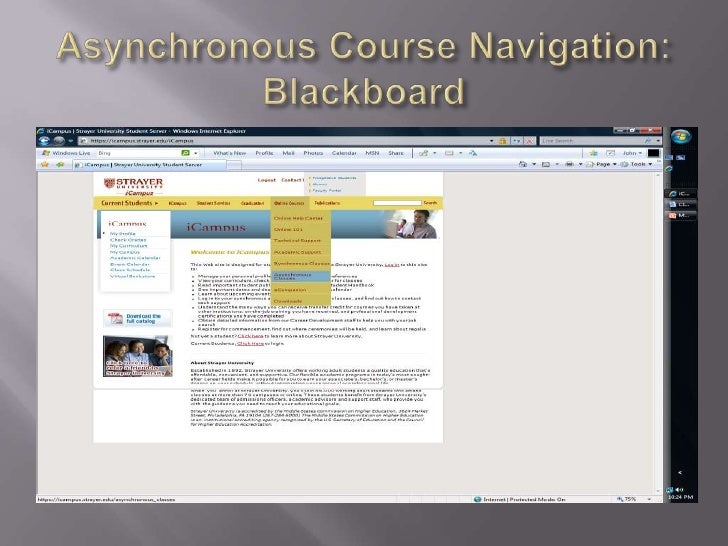Select Online 101 from dropdown menu
Viewport: 728px width, 546px height.
tap(288, 229)
